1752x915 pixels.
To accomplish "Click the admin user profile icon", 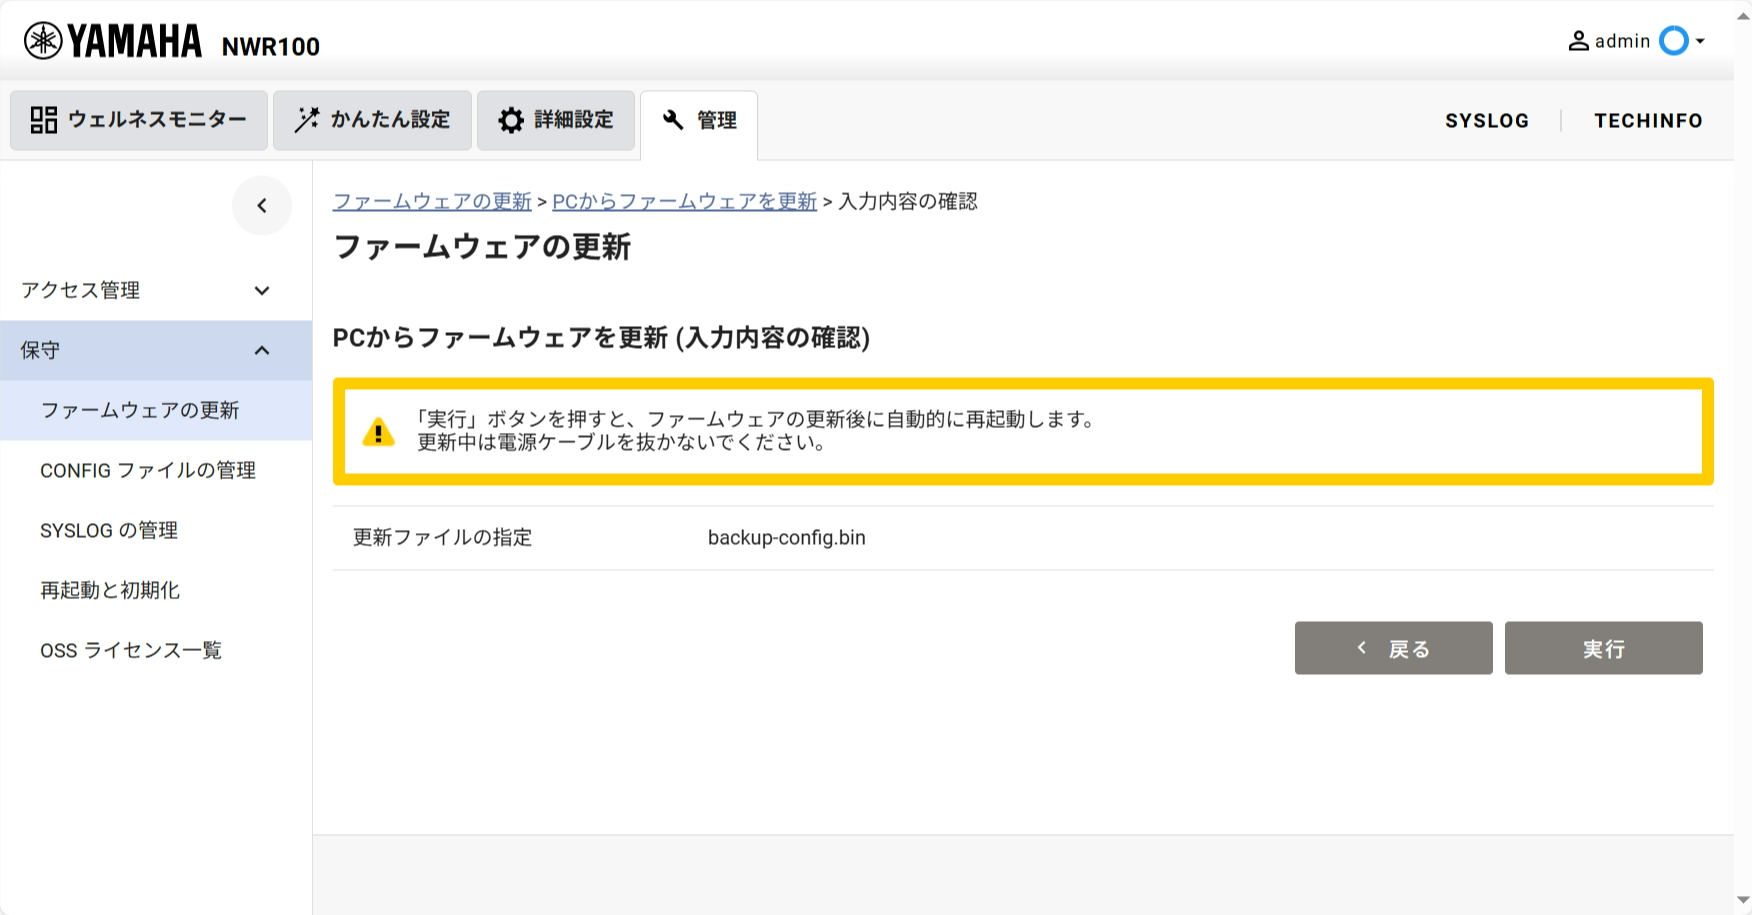I will [x=1578, y=41].
